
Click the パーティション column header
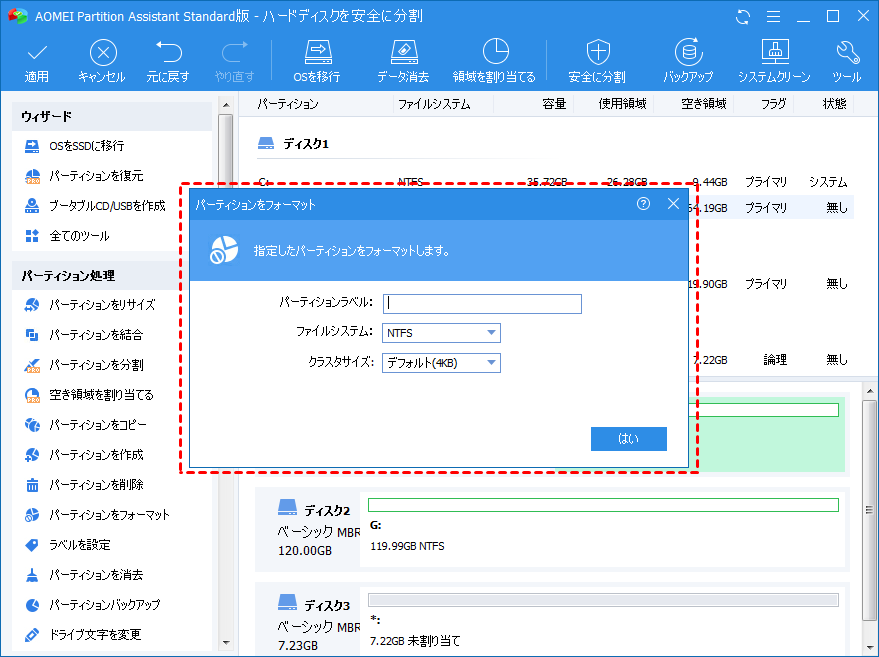[x=288, y=104]
